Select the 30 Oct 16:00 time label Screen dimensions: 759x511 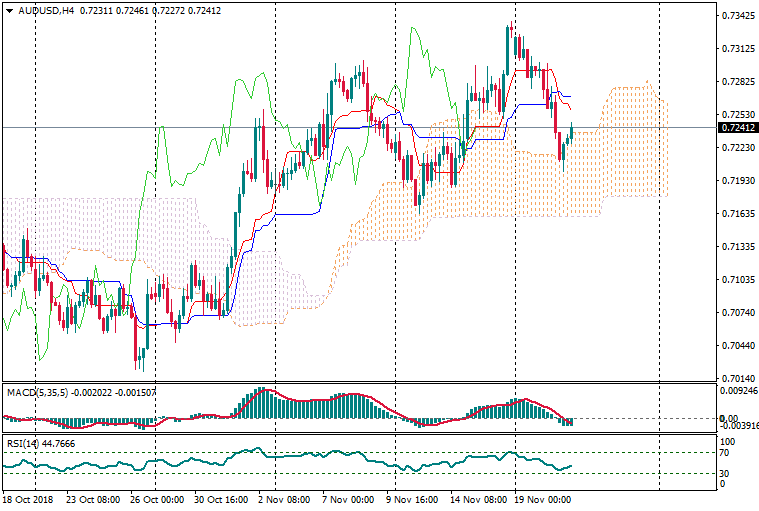point(219,498)
